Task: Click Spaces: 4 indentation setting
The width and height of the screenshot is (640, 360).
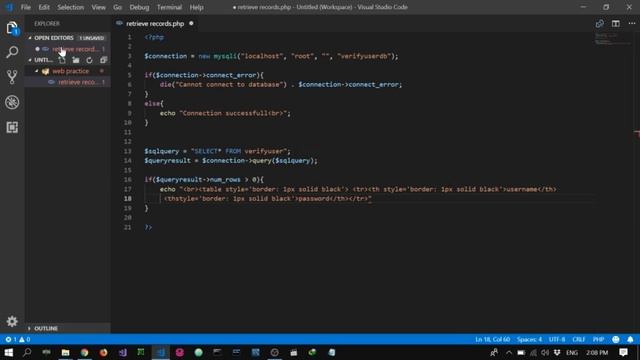Action: pos(529,339)
